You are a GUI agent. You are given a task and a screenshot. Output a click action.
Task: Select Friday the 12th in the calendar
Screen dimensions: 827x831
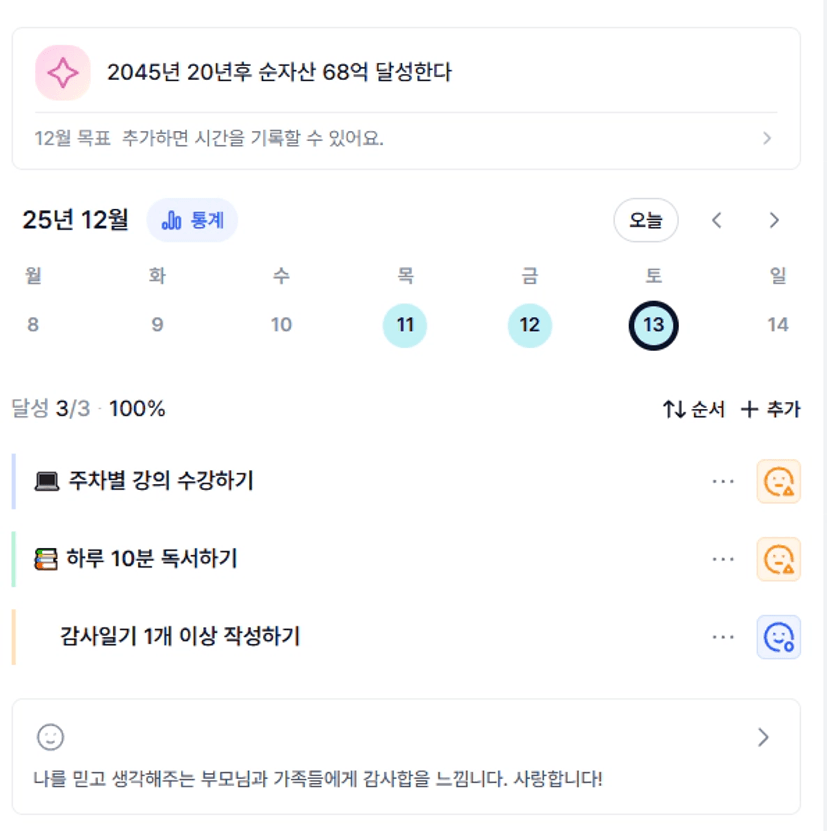pyautogui.click(x=530, y=325)
